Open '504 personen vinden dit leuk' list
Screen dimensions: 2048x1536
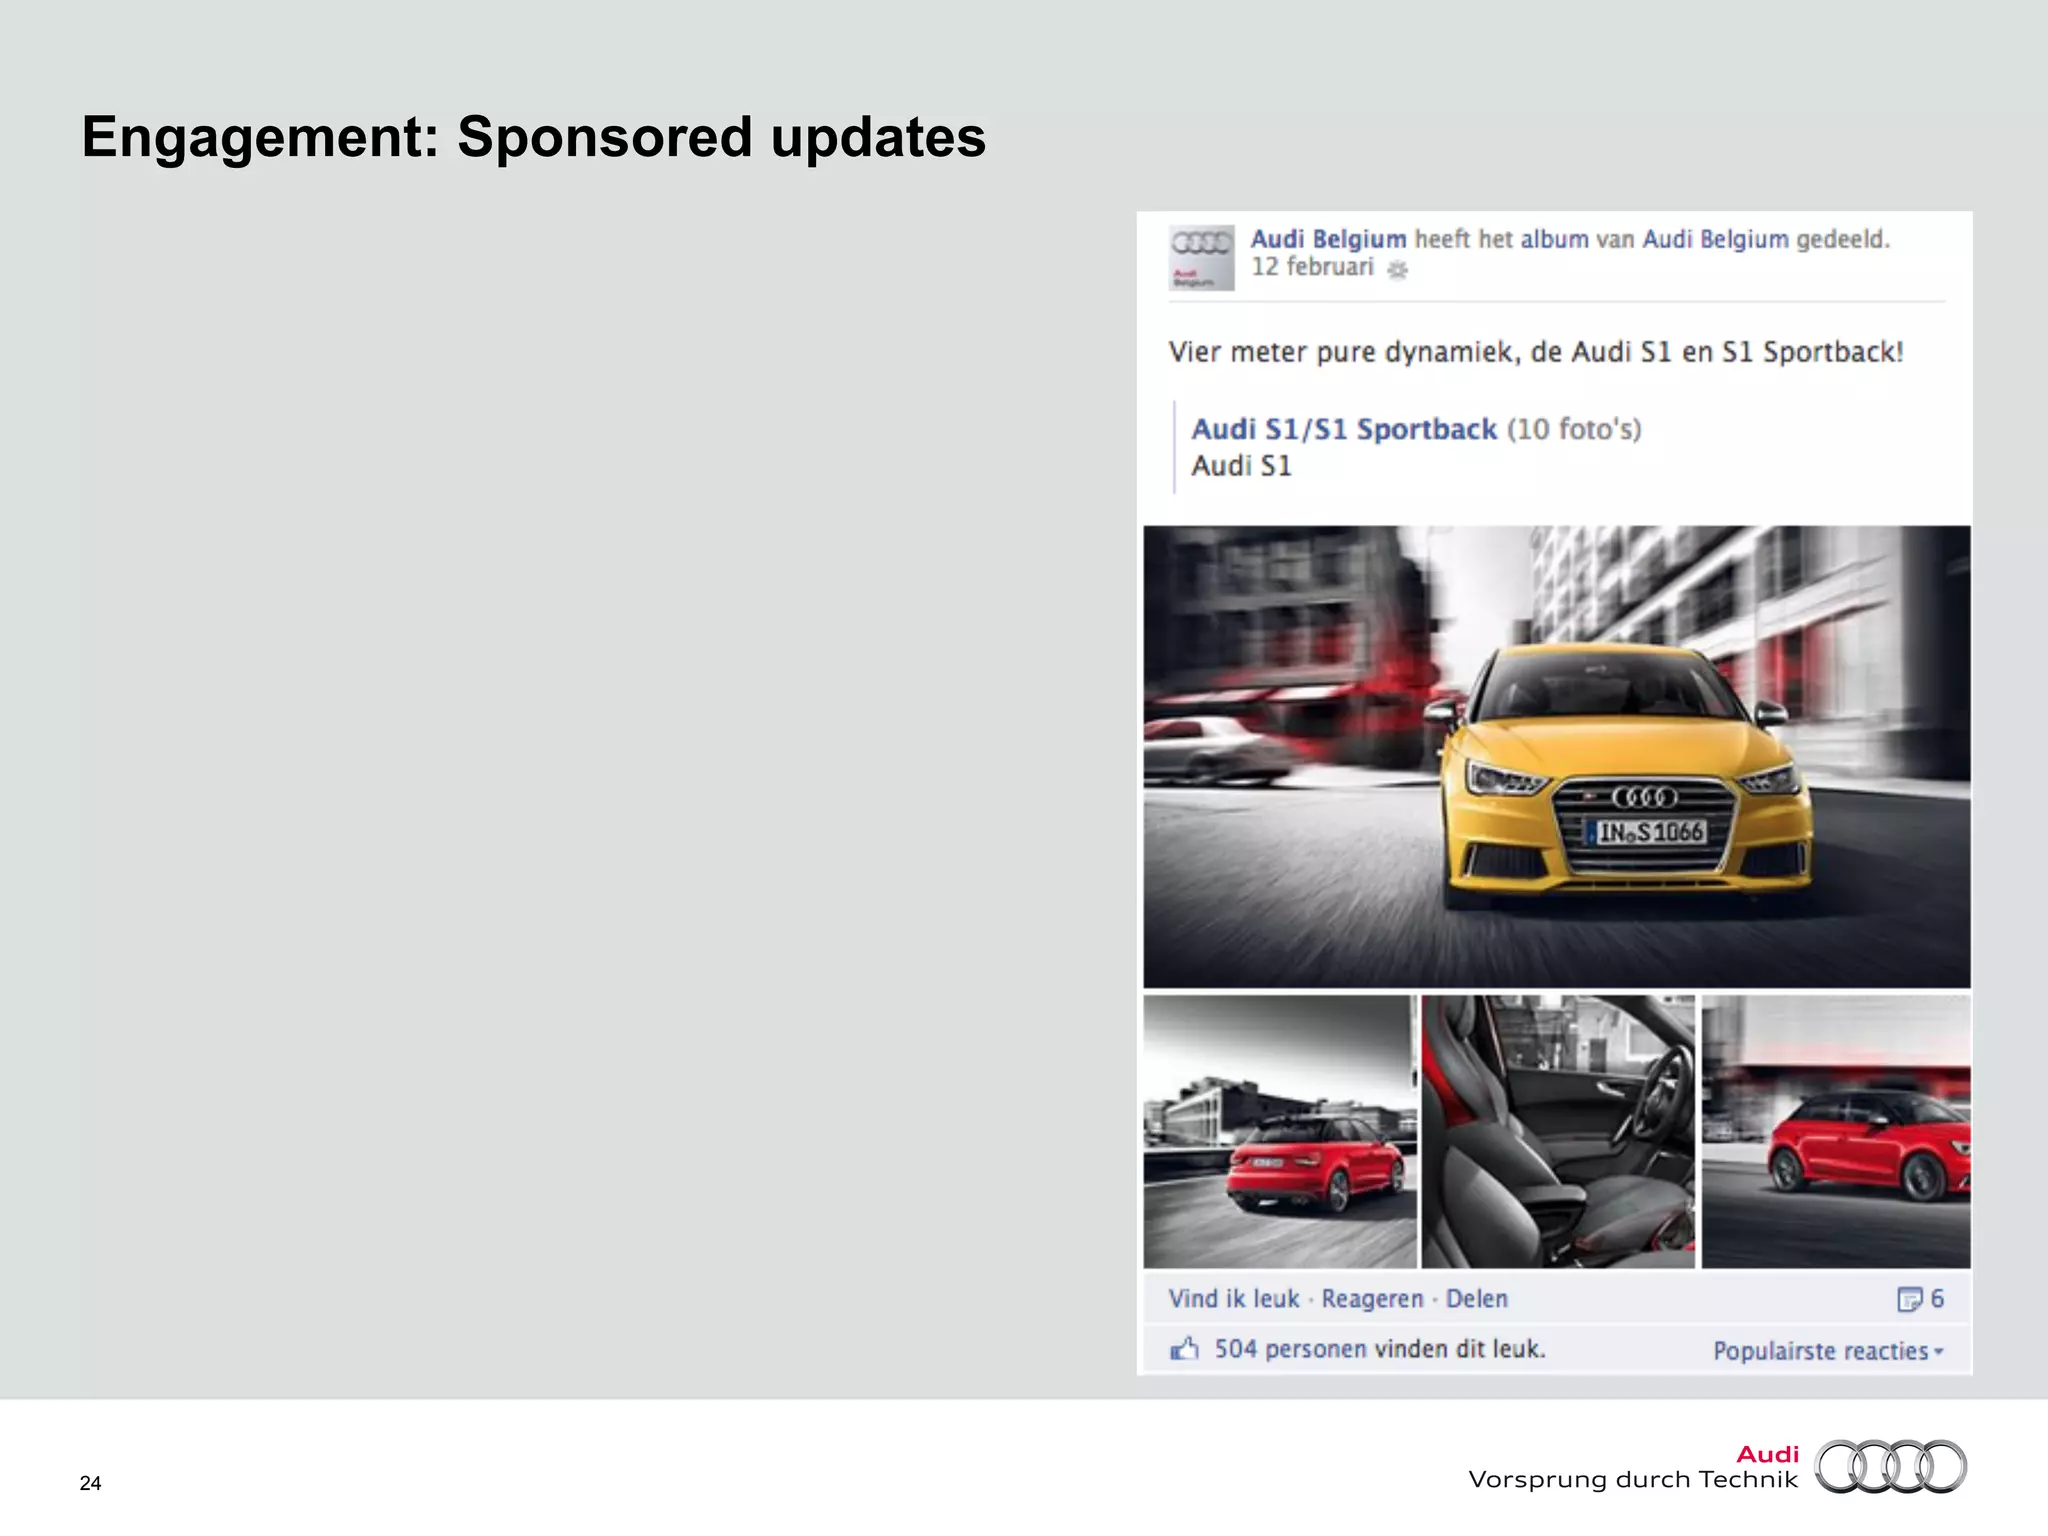(1380, 1349)
